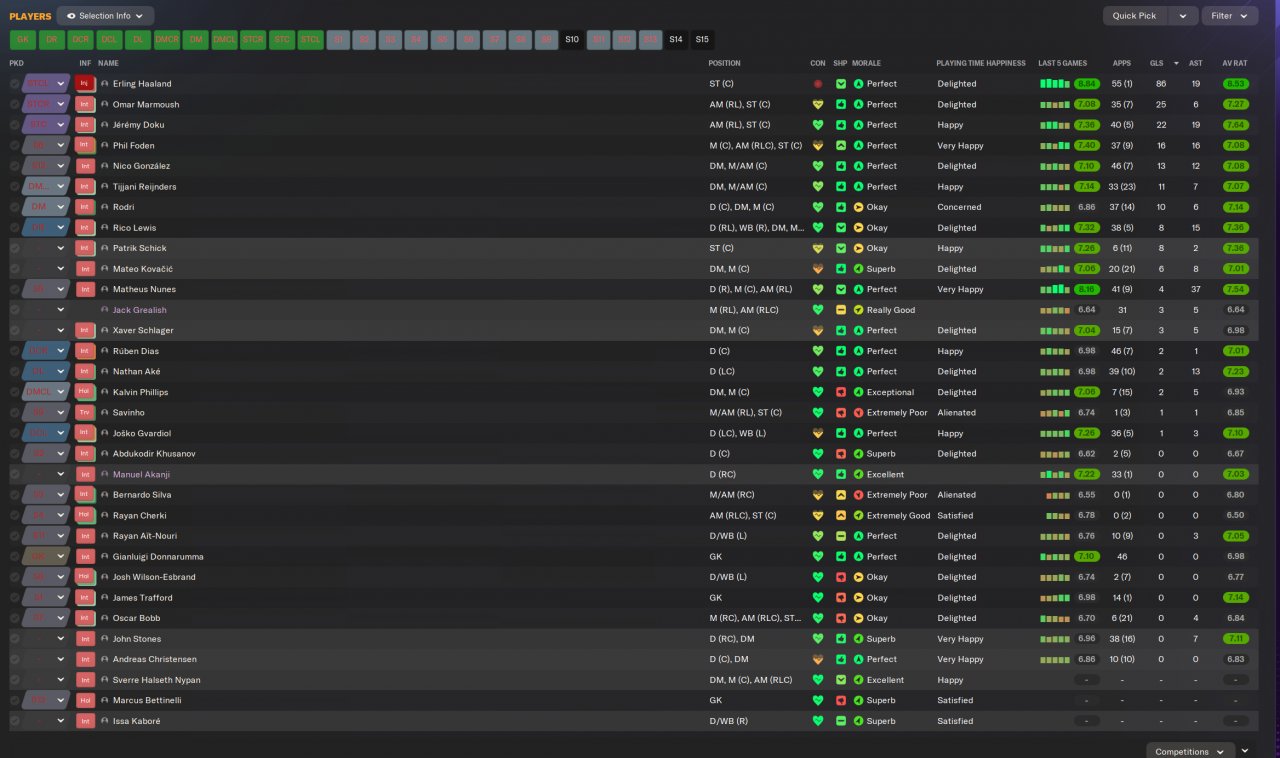
Task: Open the Selection Info dropdown
Action: click(x=105, y=16)
